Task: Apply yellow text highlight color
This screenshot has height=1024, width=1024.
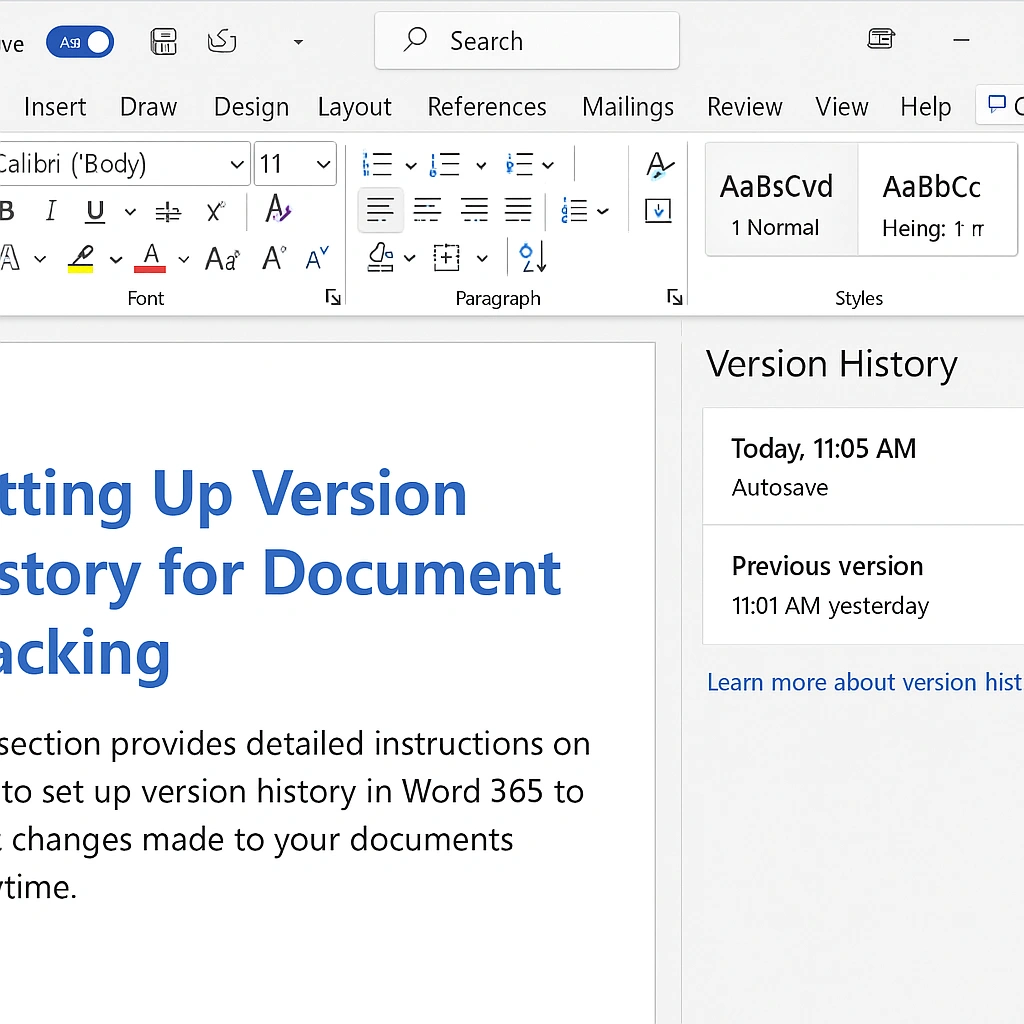Action: click(x=81, y=259)
